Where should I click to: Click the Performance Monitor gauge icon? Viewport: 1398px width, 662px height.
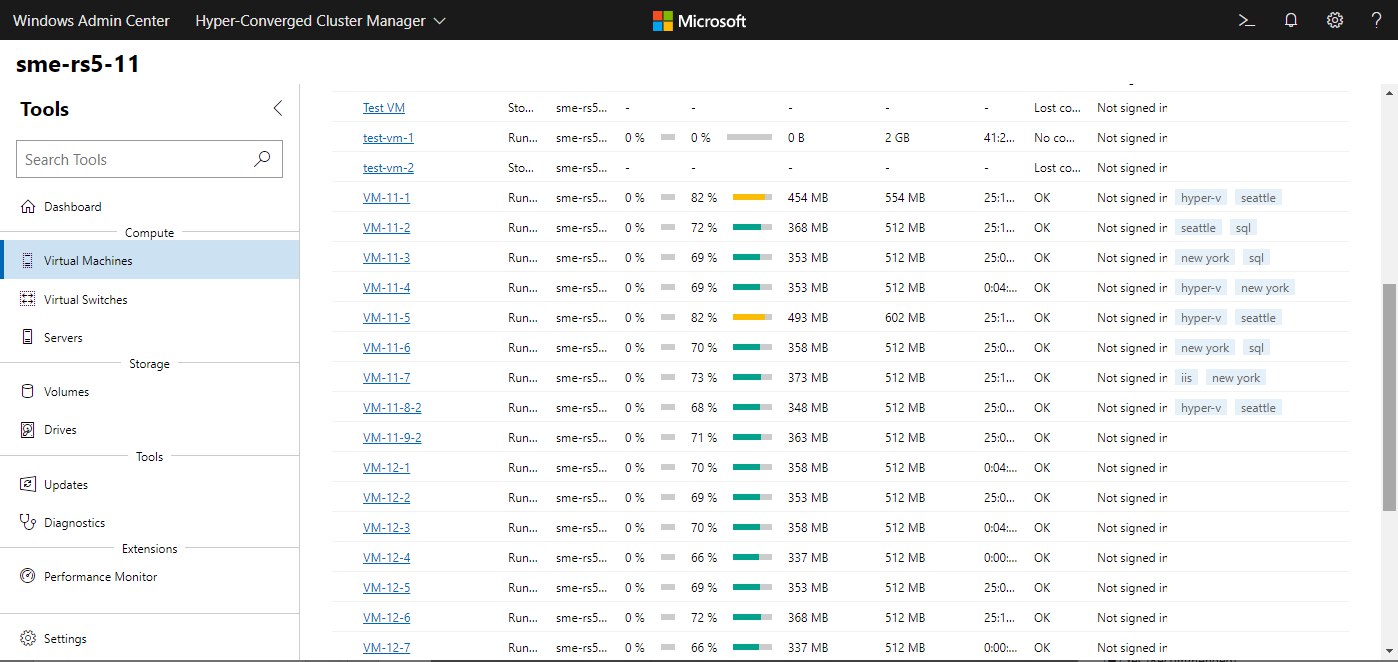27,577
